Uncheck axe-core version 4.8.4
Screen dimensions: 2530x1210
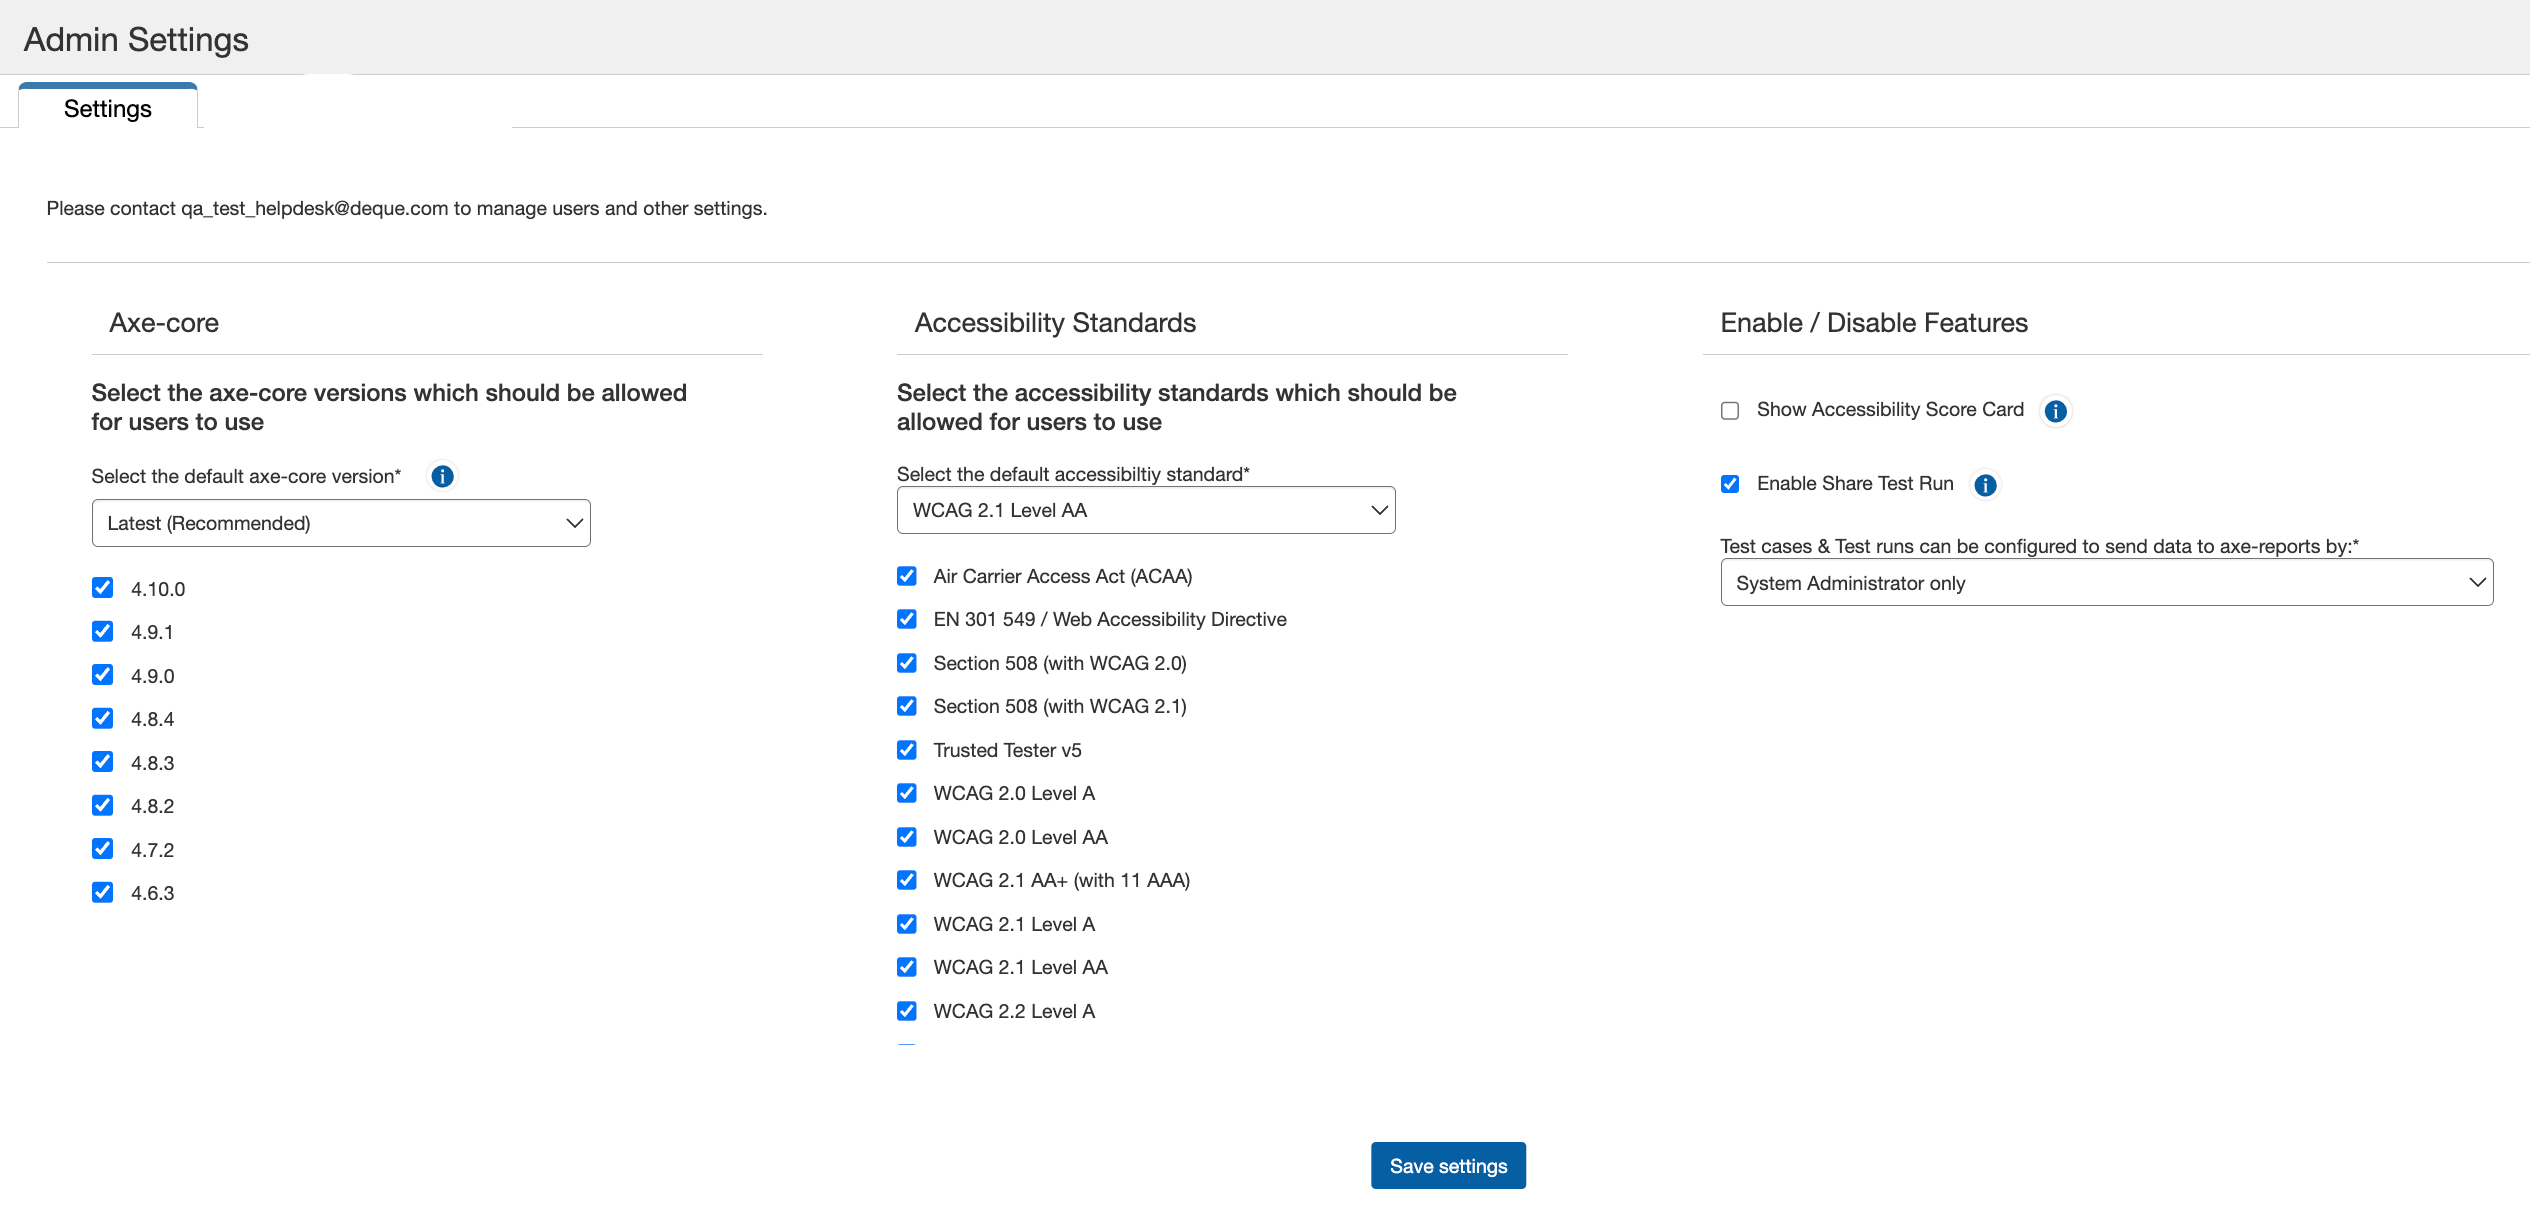[102, 718]
